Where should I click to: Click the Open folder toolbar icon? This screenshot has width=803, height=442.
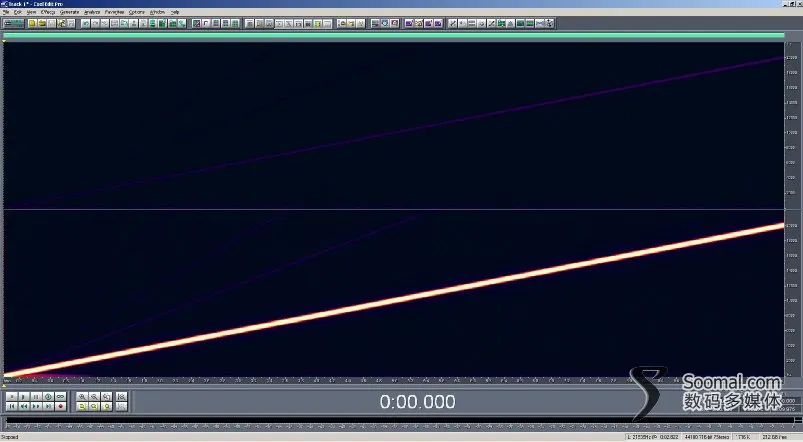tap(42, 24)
